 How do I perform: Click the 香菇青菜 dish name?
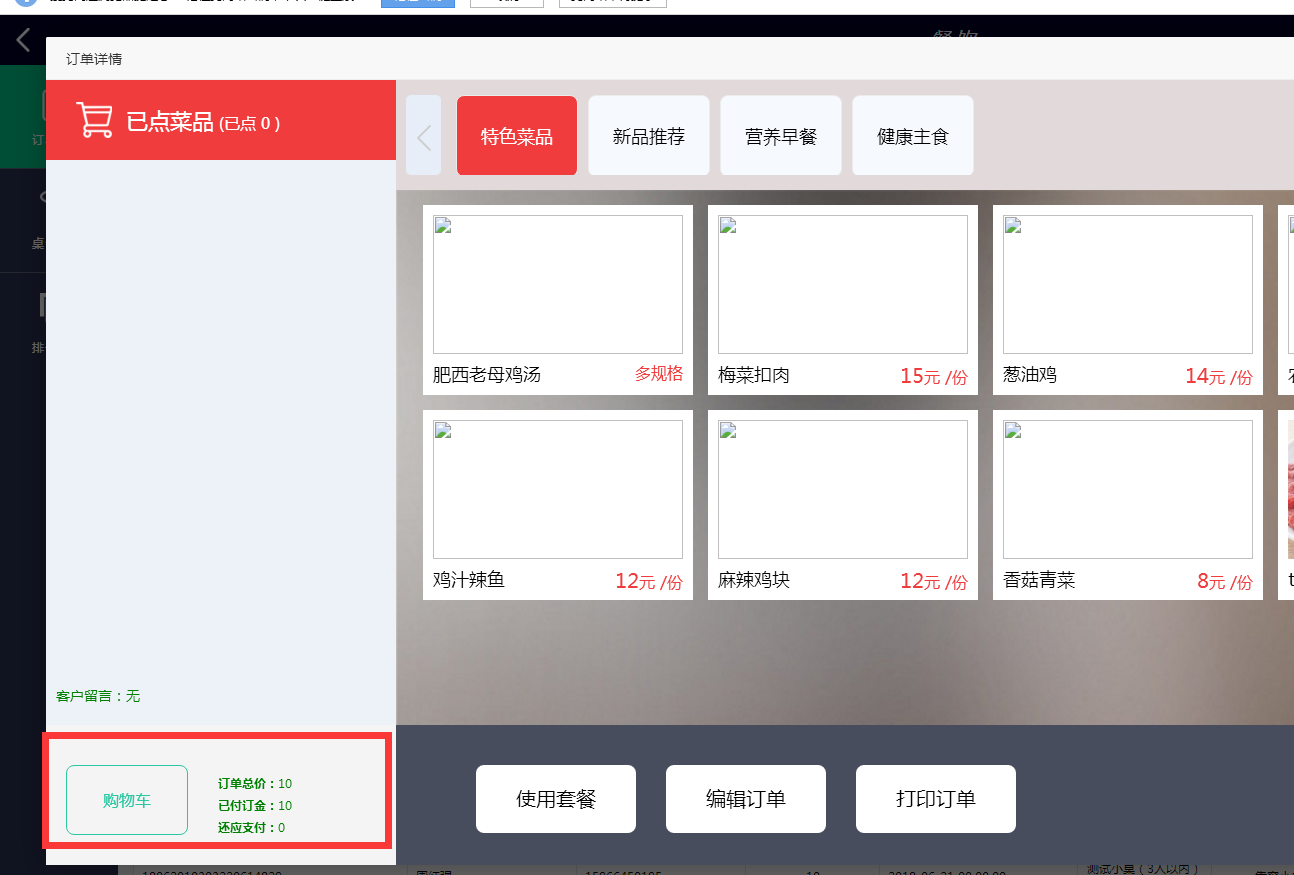[1039, 580]
